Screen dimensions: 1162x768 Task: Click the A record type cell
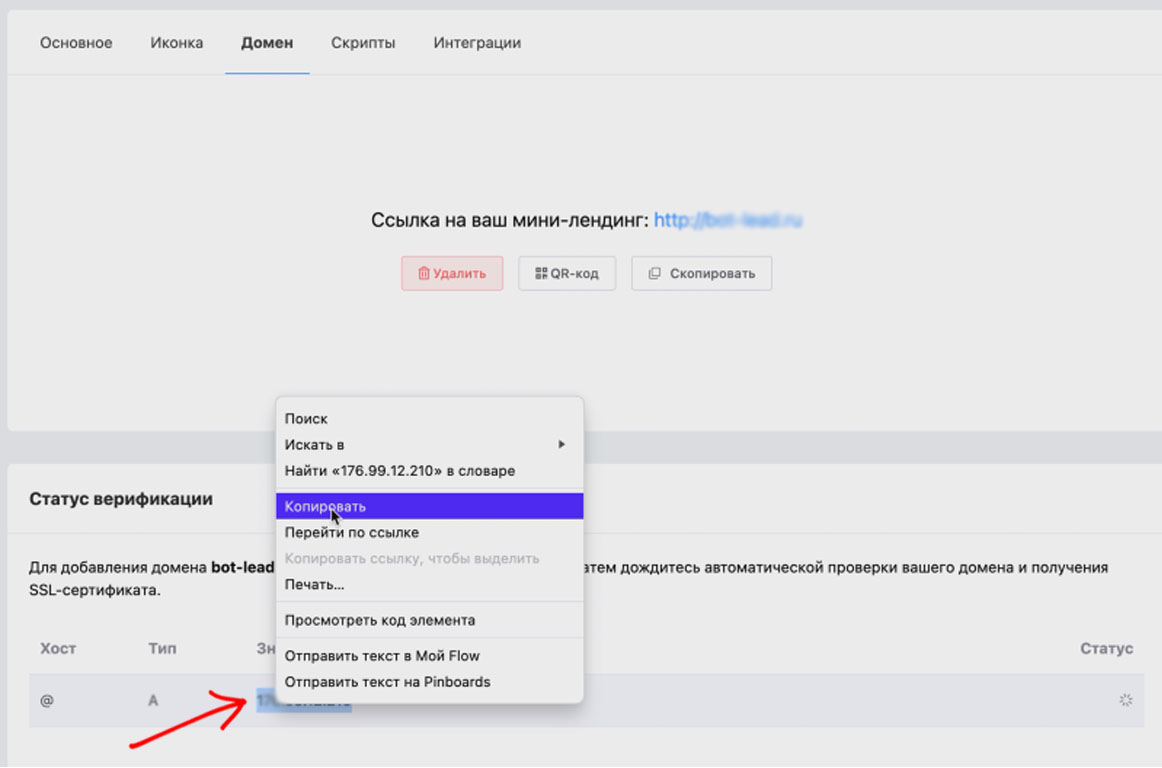pos(153,701)
